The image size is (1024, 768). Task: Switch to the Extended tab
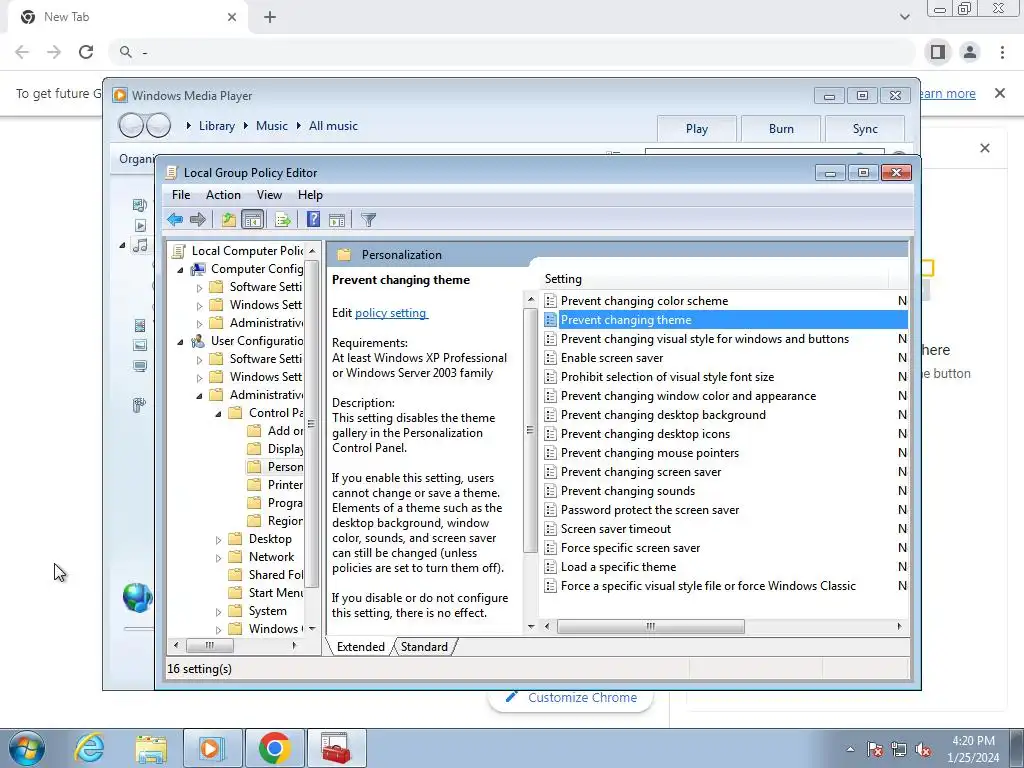[360, 647]
